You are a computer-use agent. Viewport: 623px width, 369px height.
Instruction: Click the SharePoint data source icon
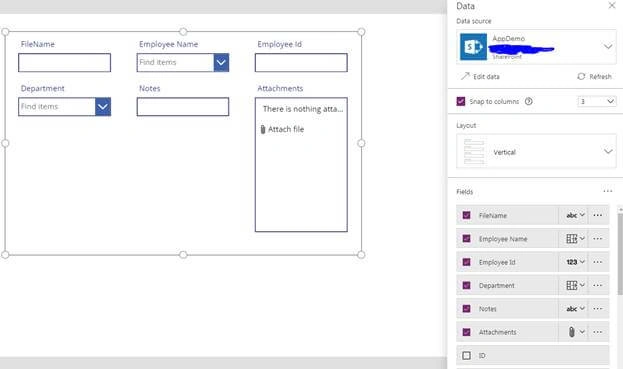pos(473,47)
